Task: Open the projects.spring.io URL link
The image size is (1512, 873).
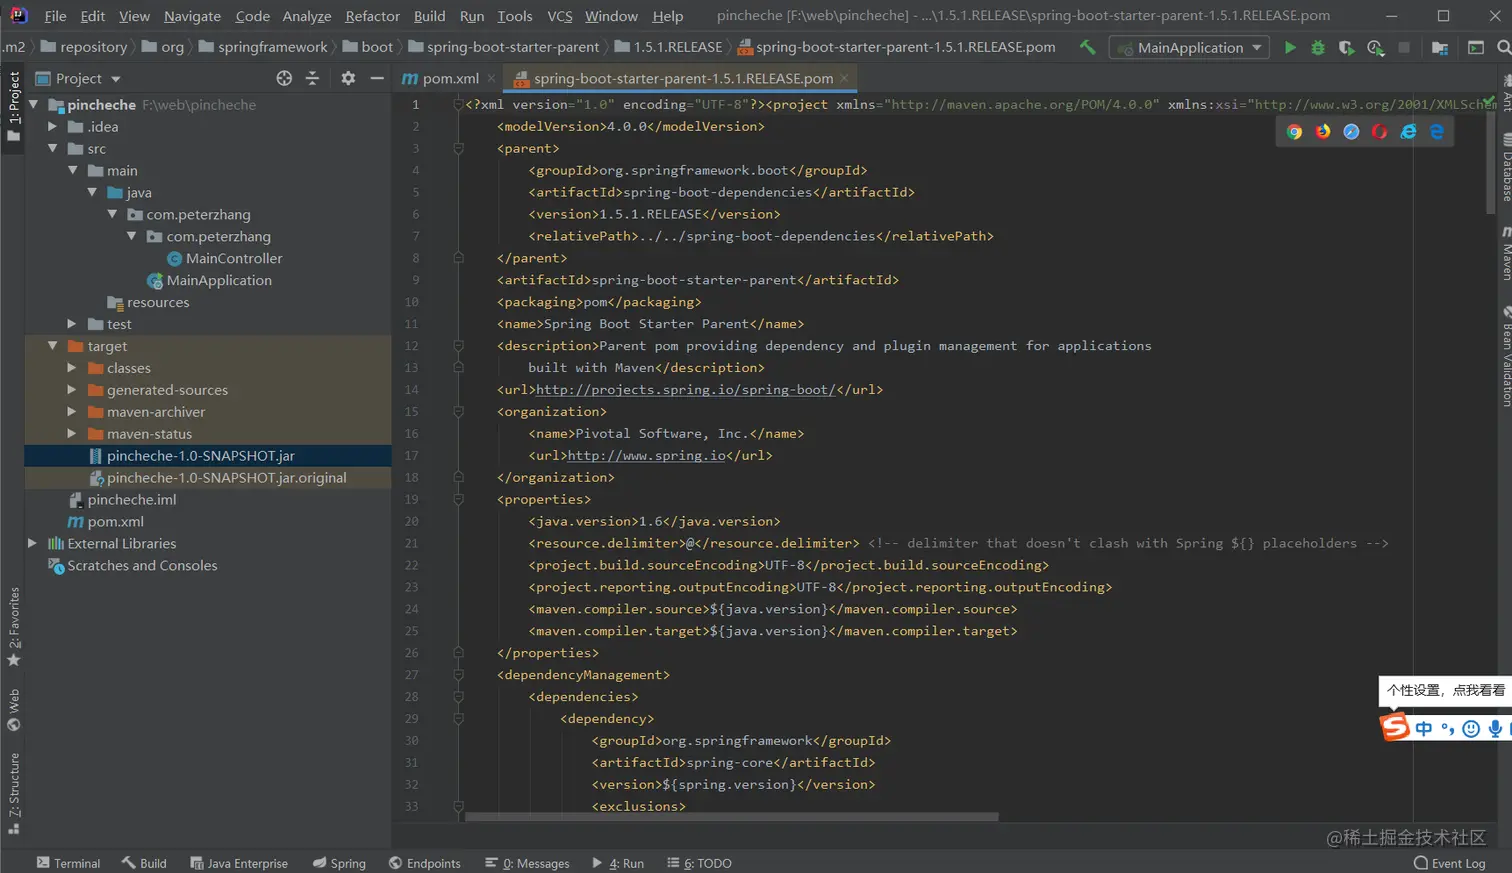Action: point(685,390)
